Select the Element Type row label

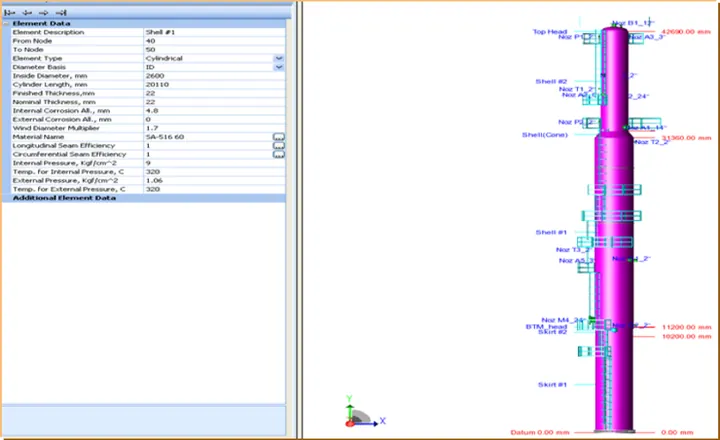[x=37, y=58]
